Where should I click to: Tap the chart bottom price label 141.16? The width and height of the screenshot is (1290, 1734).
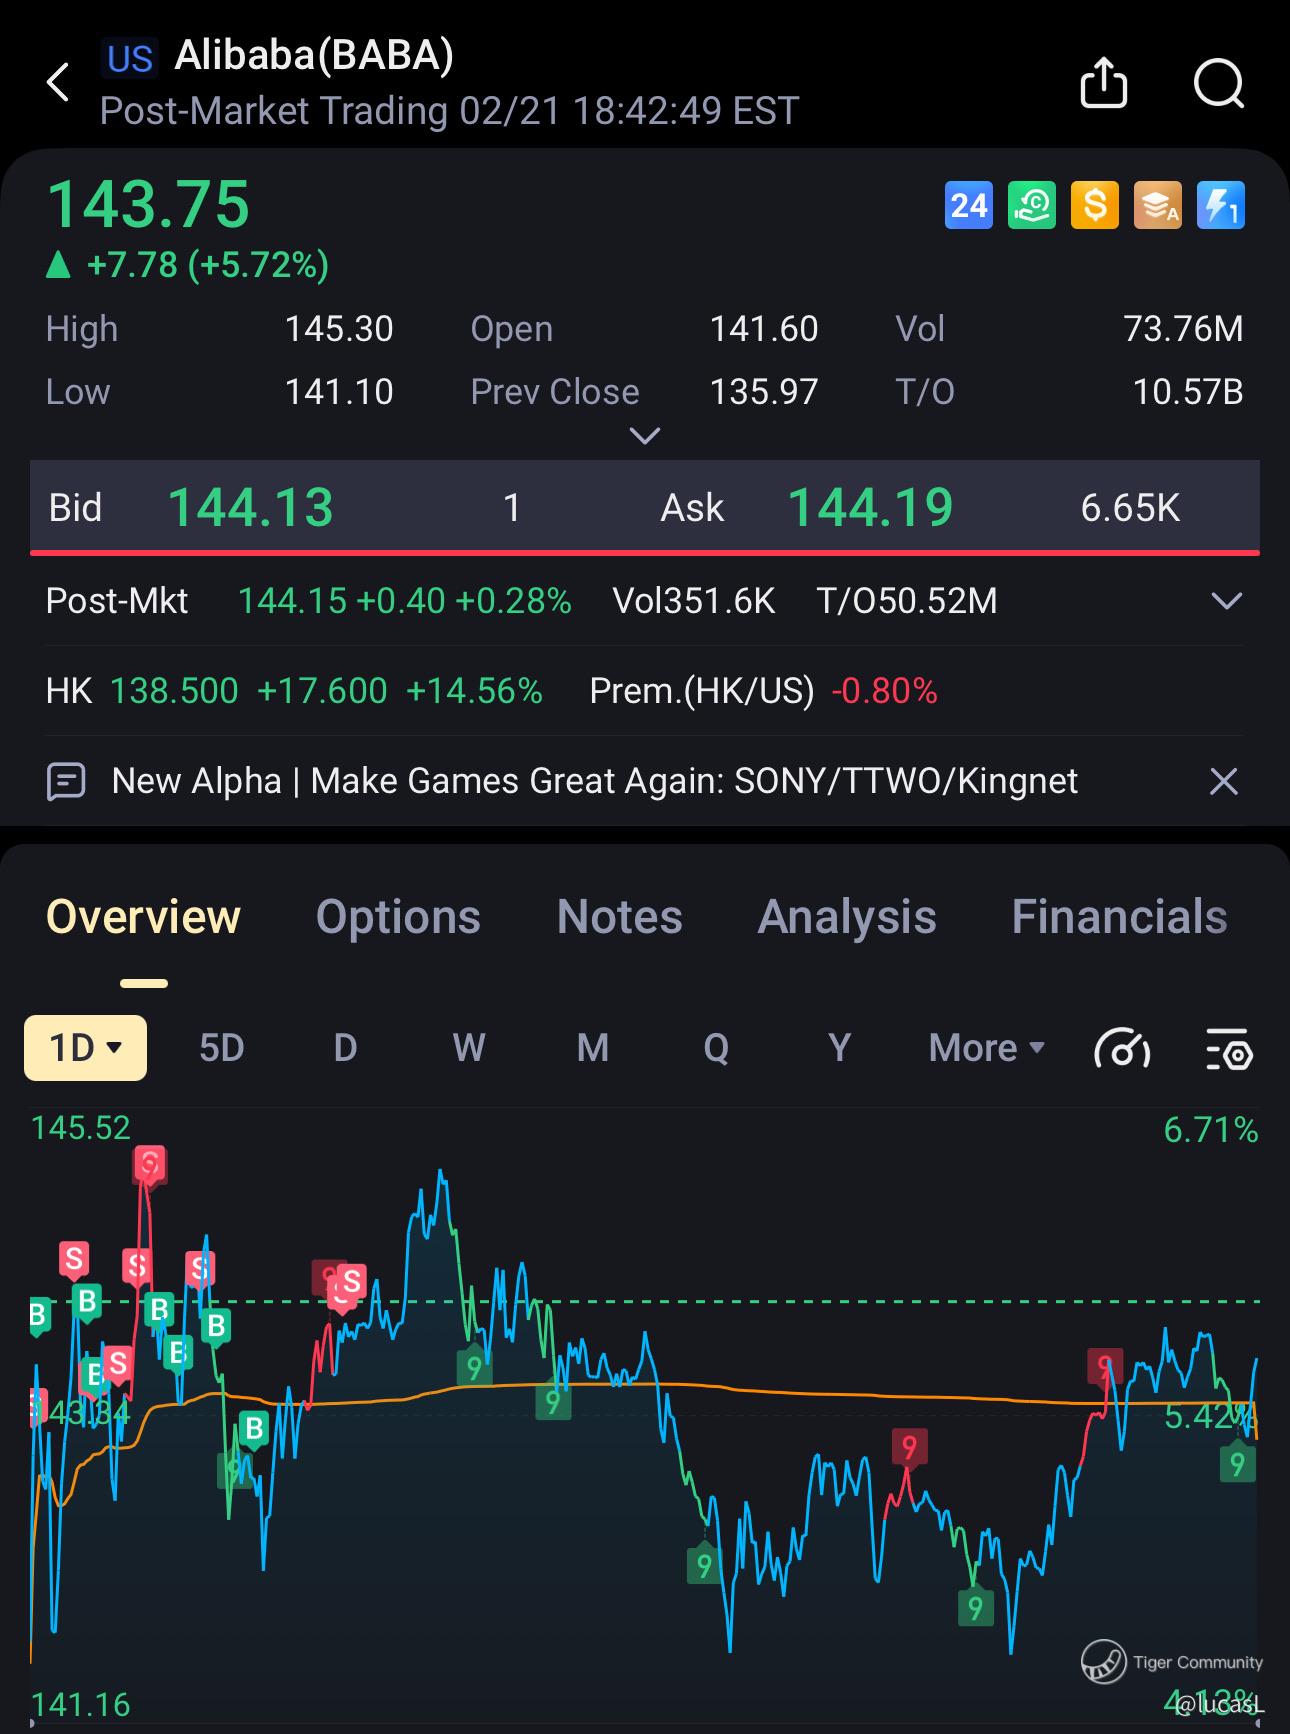coord(81,1704)
